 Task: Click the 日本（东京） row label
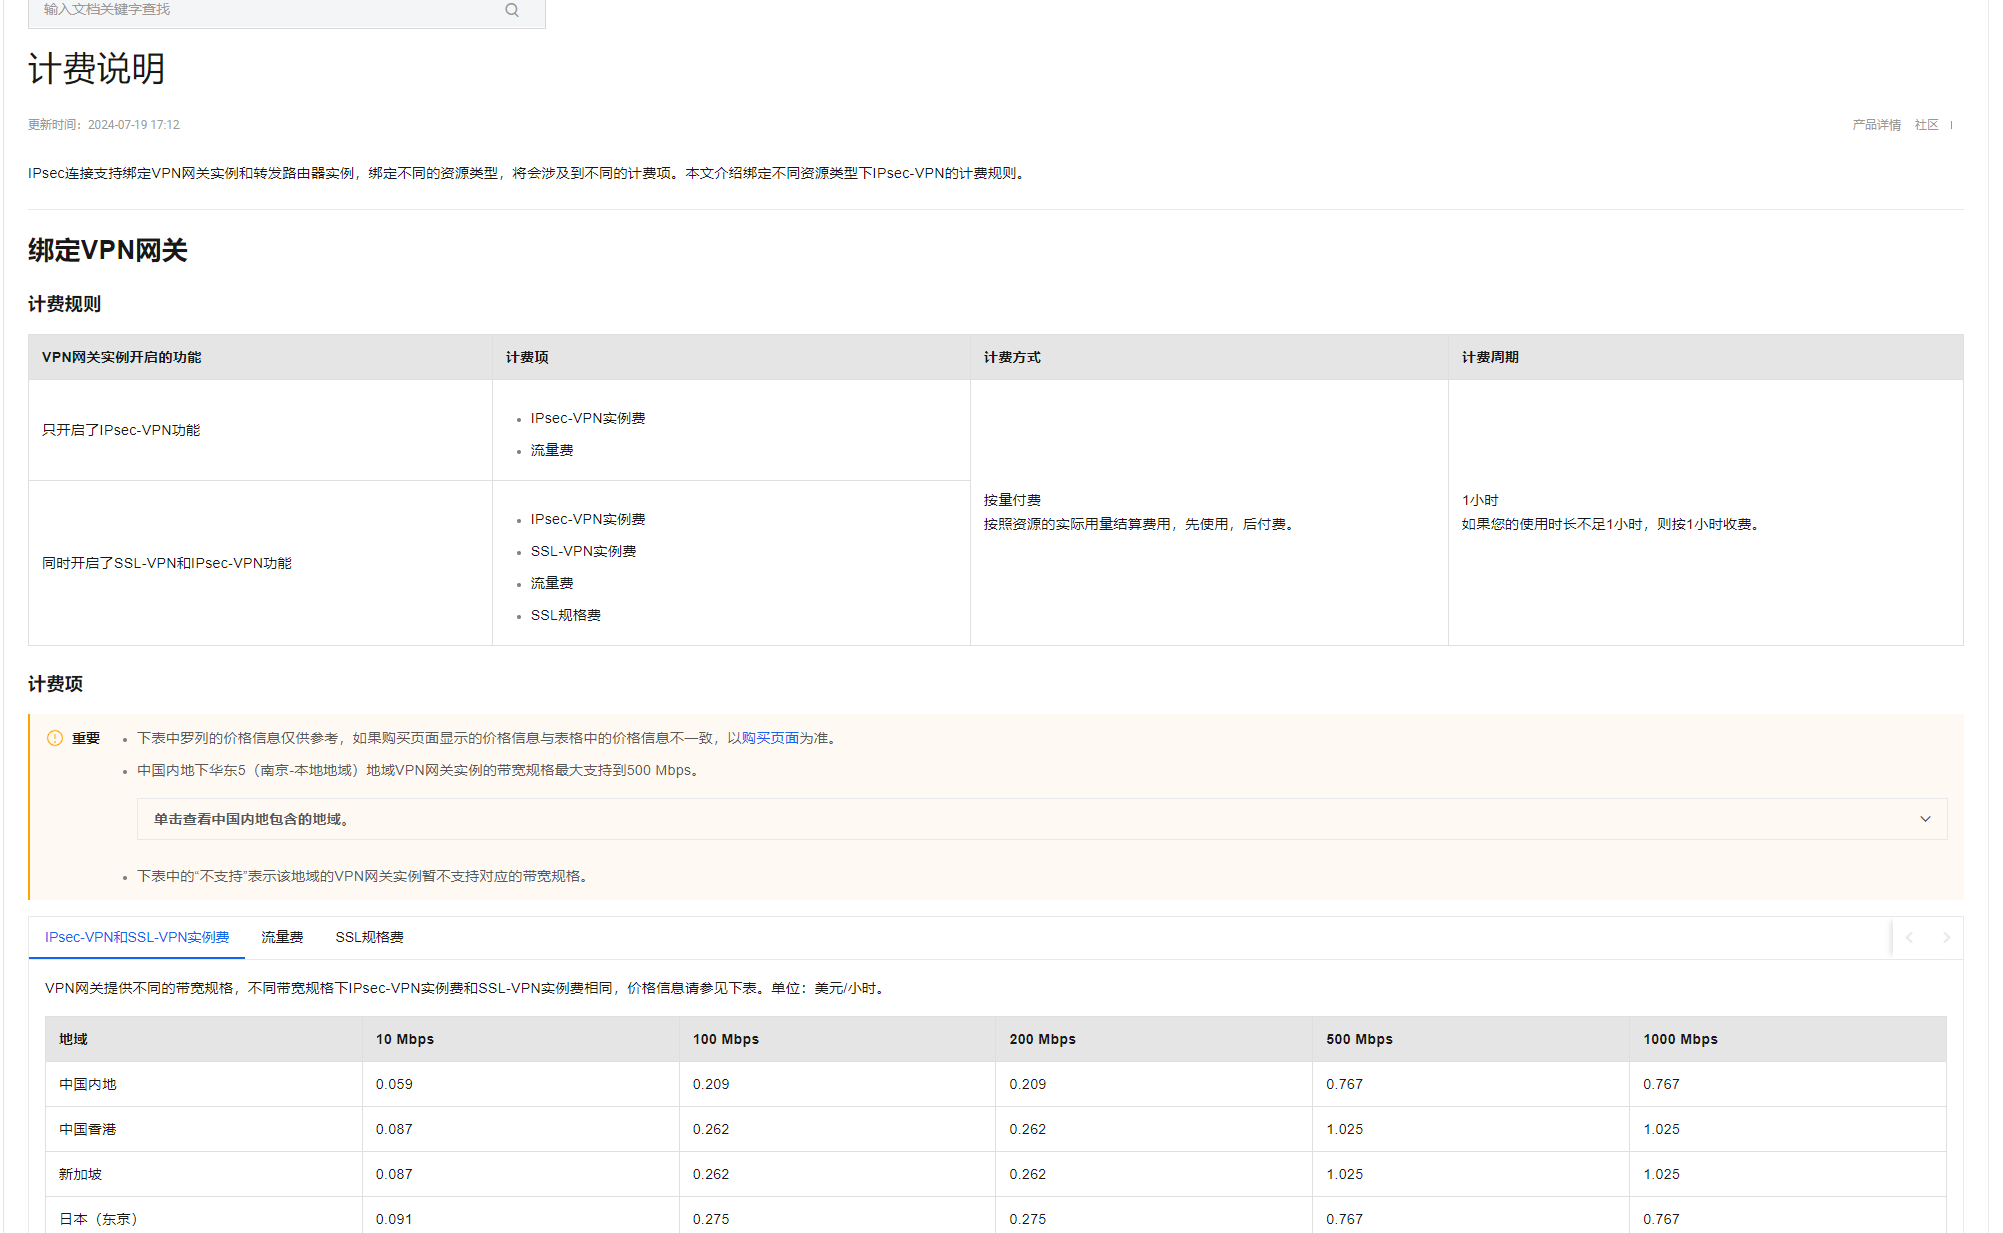click(99, 1219)
